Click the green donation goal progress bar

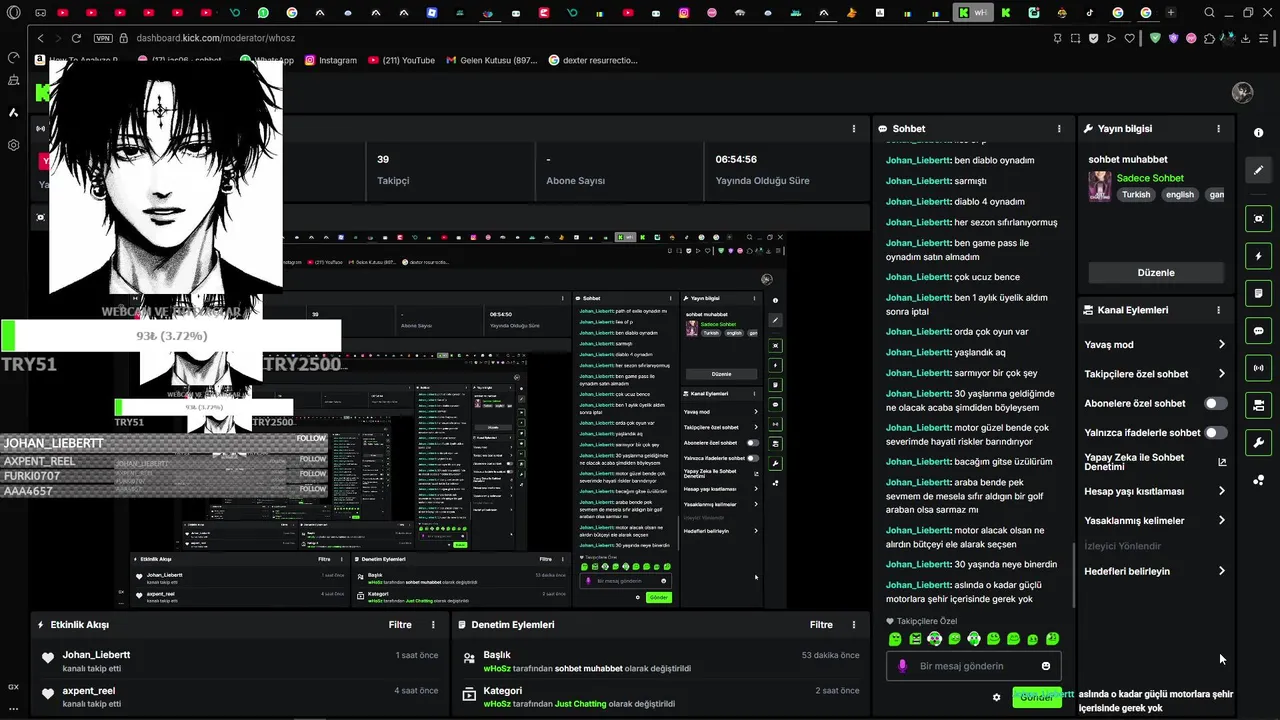pos(171,336)
